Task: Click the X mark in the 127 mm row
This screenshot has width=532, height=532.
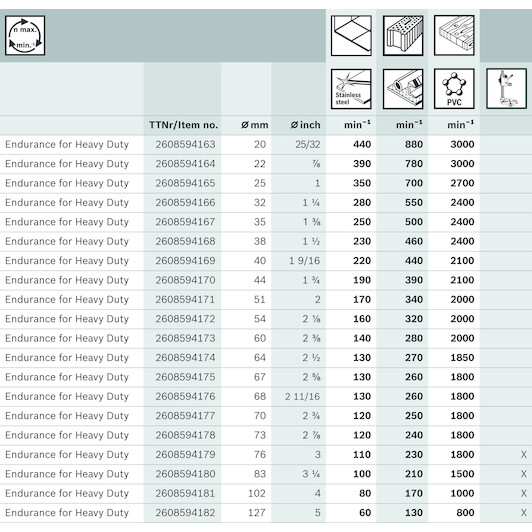Action: (524, 512)
